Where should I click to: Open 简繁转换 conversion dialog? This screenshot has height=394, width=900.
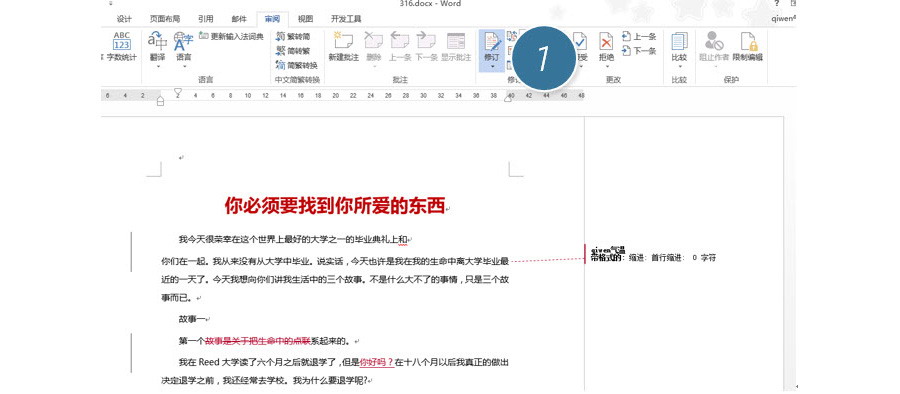point(296,65)
